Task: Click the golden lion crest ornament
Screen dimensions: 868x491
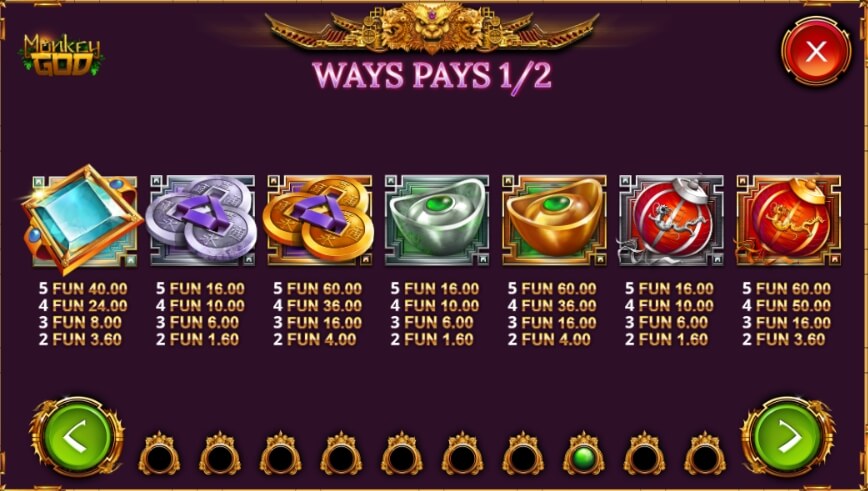Action: (432, 28)
